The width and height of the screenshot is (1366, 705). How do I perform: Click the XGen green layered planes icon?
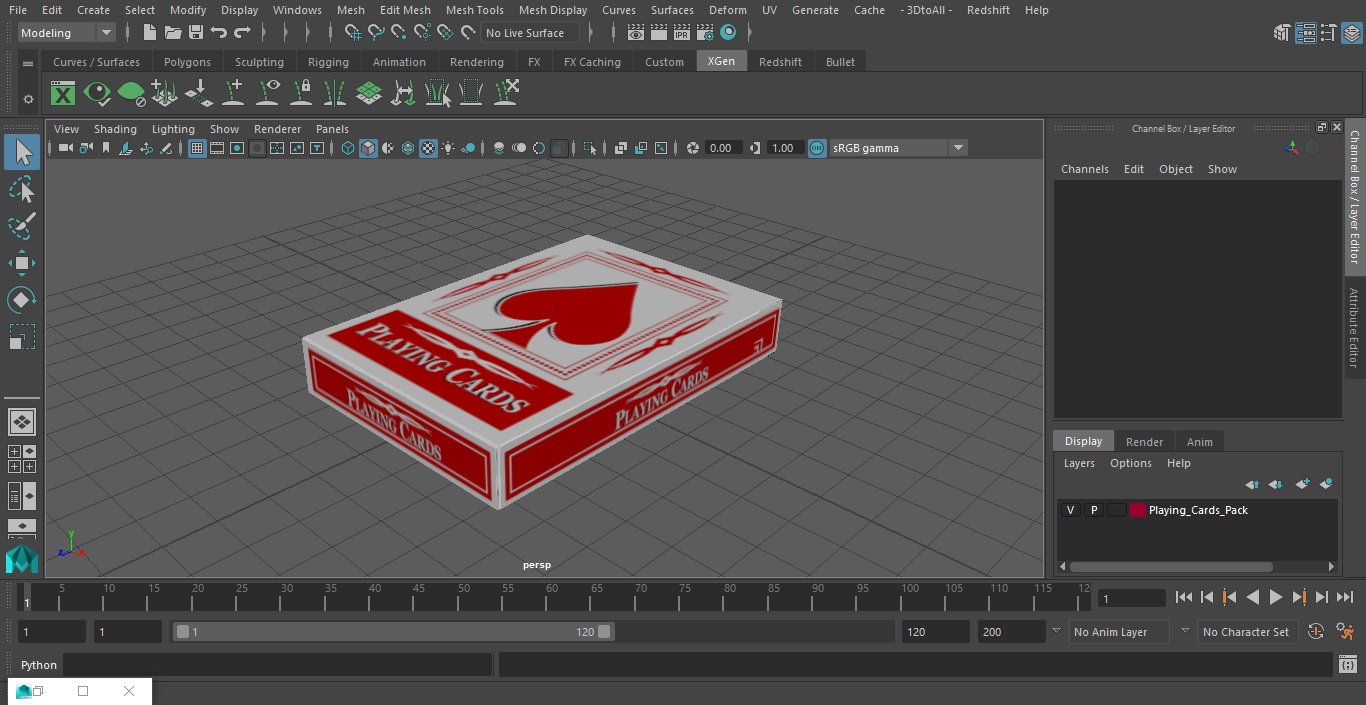click(x=369, y=94)
